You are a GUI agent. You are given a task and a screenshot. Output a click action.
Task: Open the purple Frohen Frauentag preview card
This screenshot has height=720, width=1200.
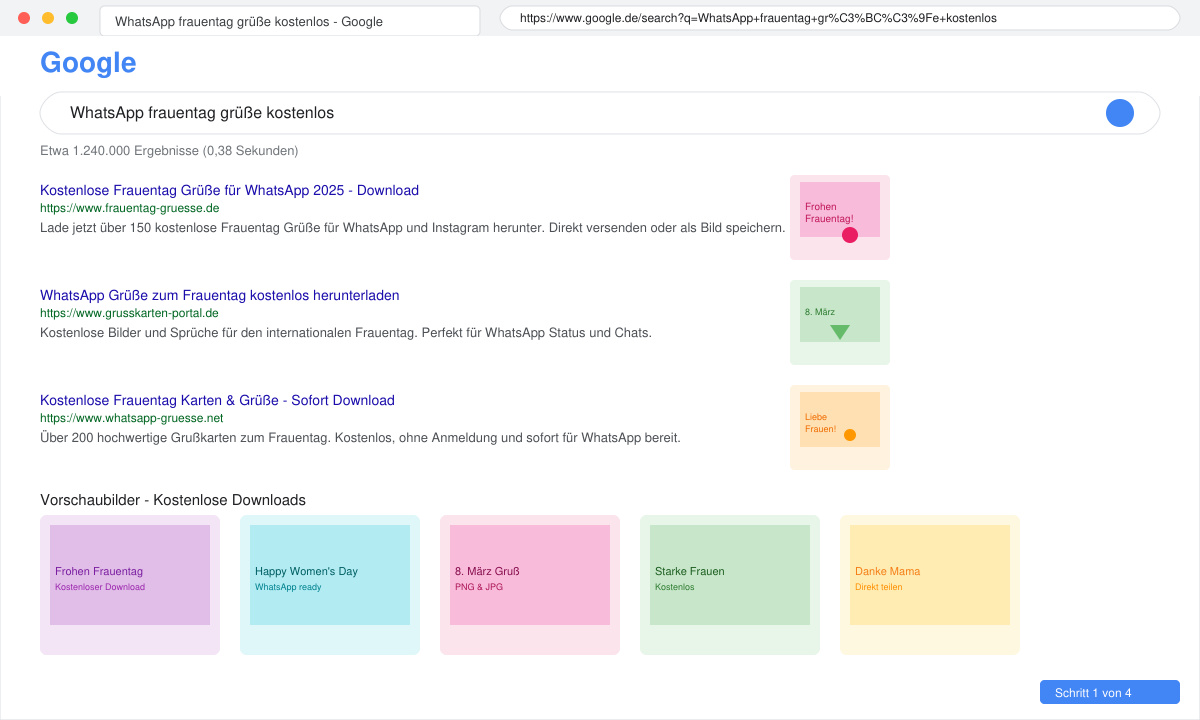click(130, 585)
